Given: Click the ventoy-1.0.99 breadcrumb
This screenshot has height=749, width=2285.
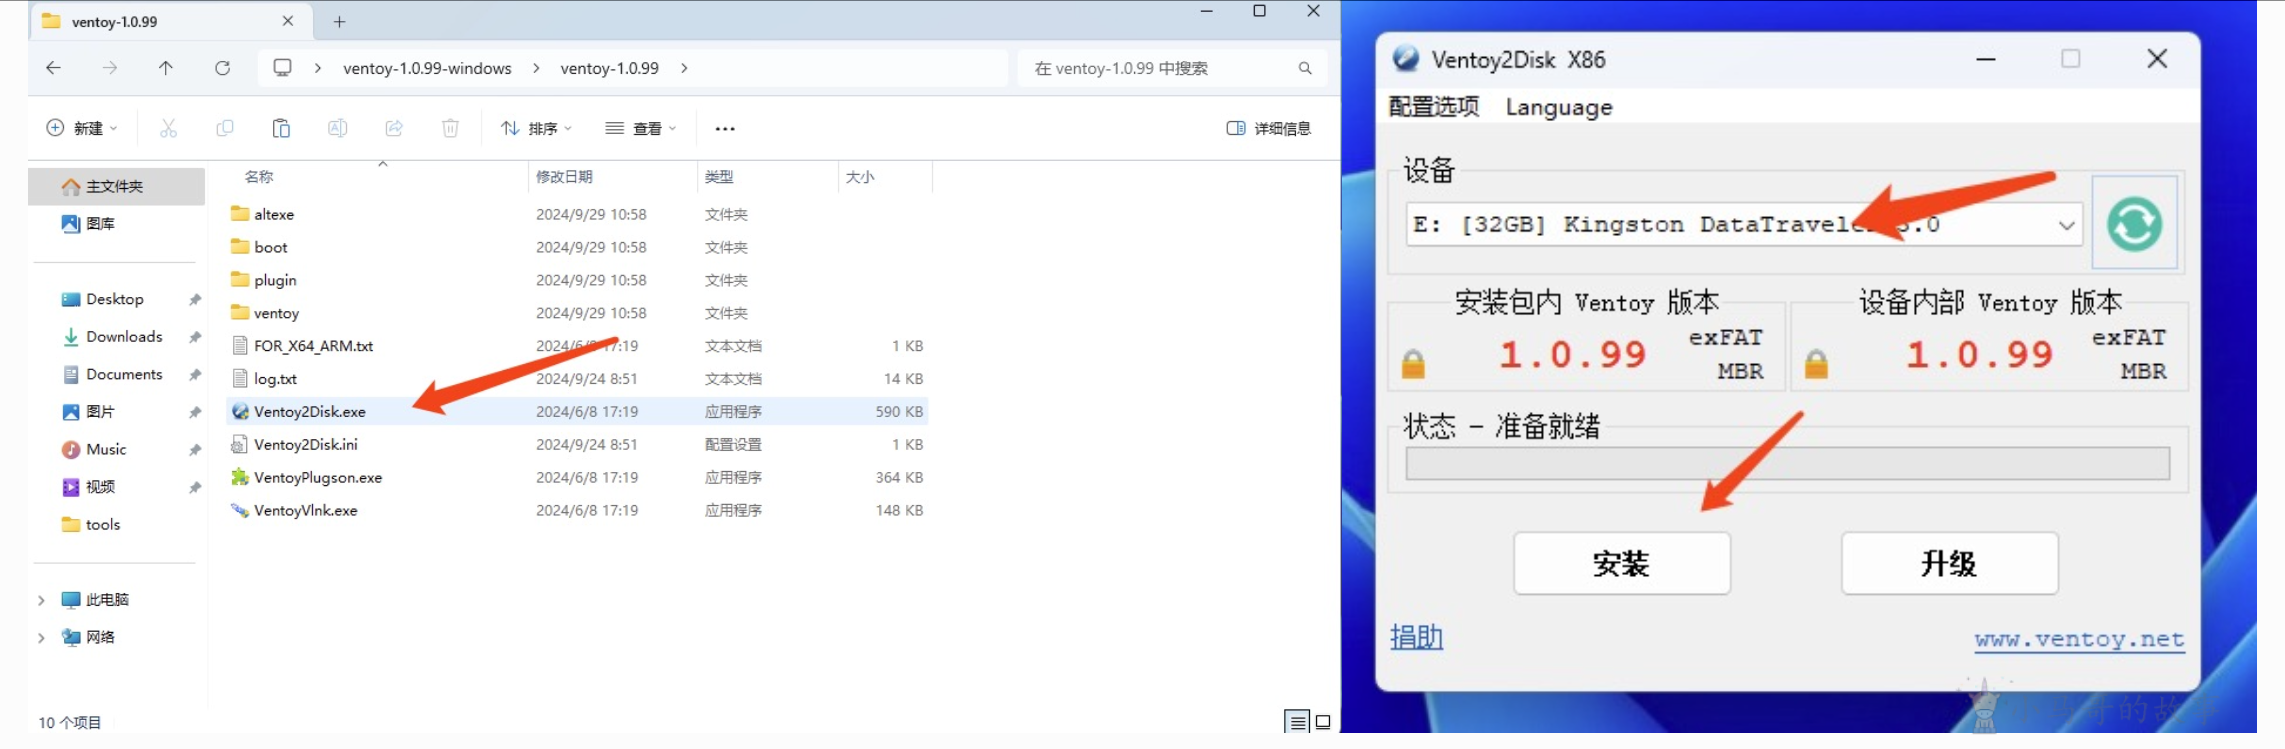Looking at the screenshot, I should point(609,68).
